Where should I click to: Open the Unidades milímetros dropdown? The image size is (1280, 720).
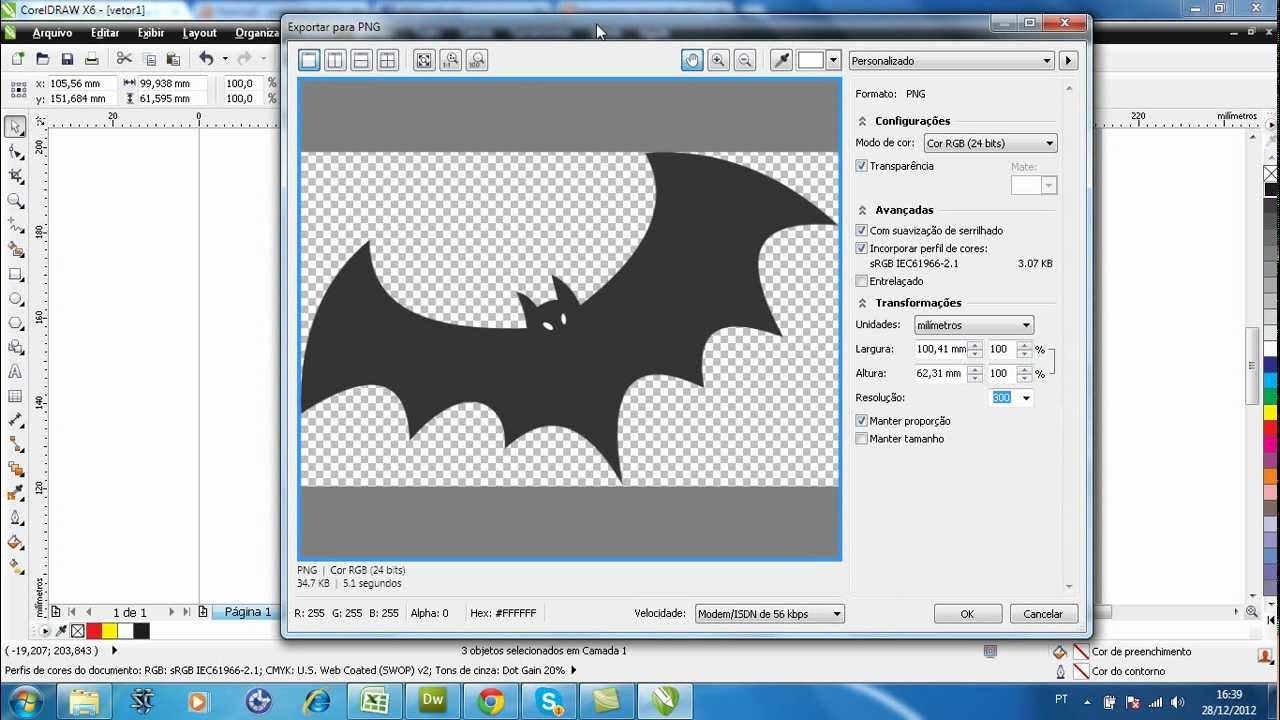(x=973, y=325)
